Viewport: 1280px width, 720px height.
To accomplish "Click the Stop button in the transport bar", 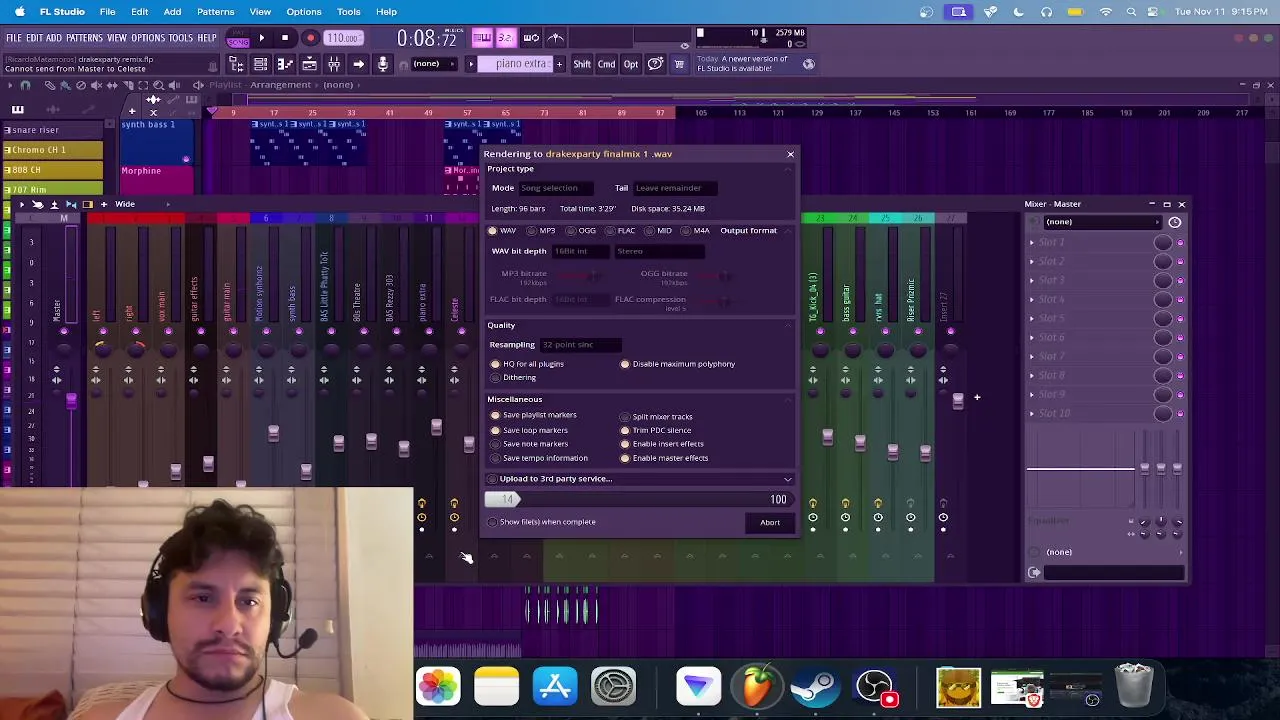I will pyautogui.click(x=285, y=38).
